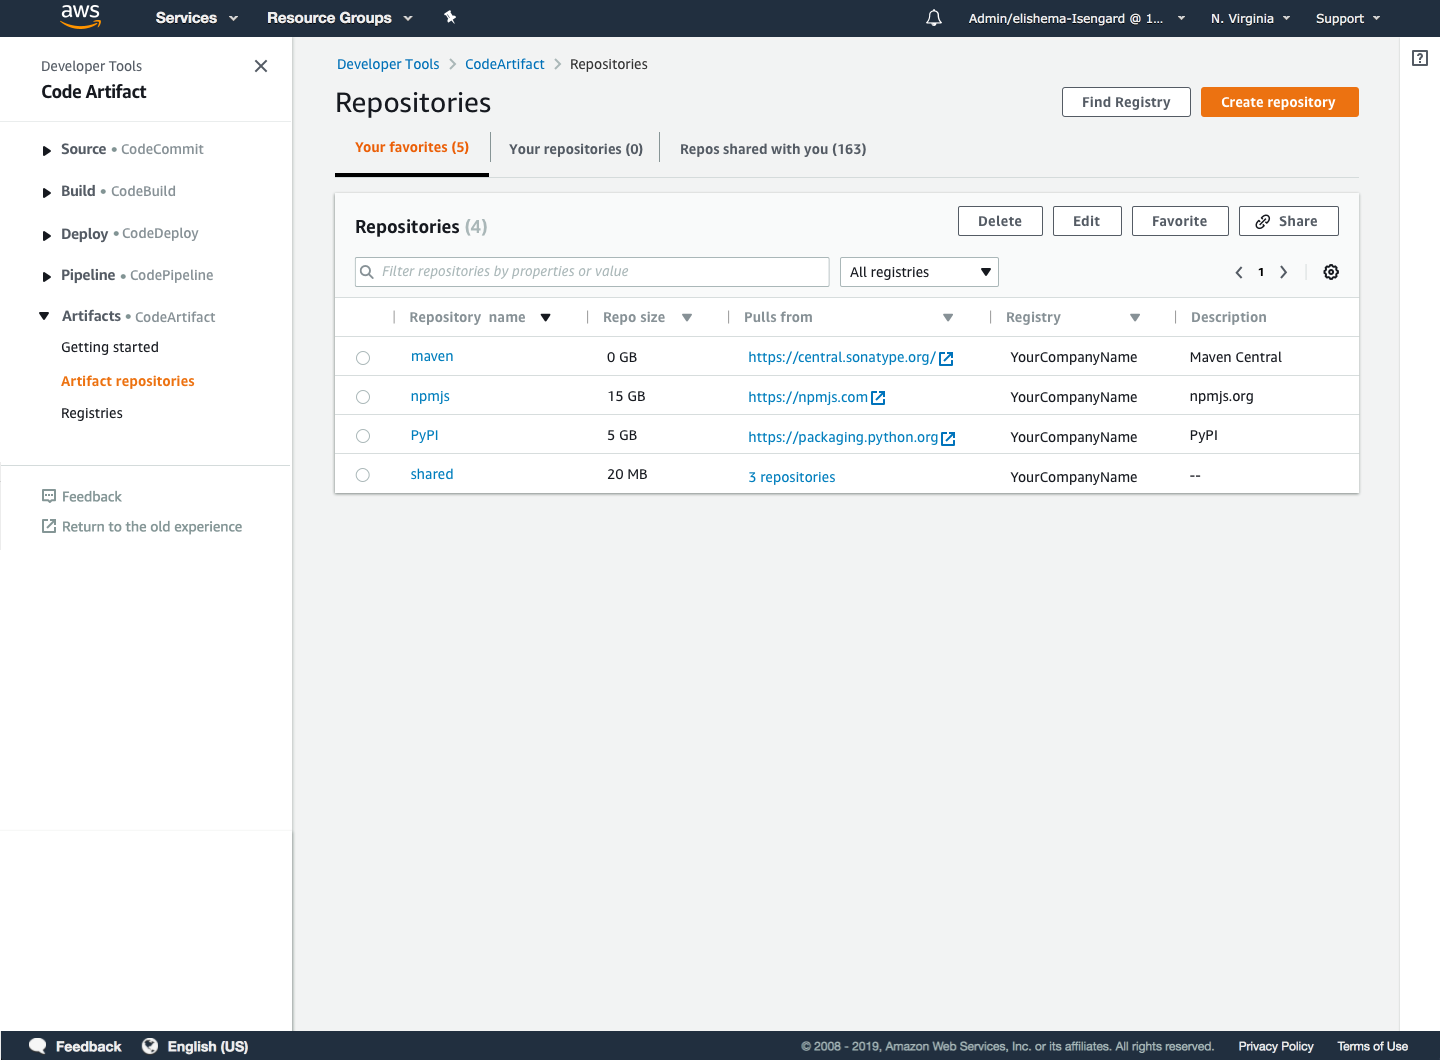
Task: Click the Find Registry button
Action: pos(1126,102)
